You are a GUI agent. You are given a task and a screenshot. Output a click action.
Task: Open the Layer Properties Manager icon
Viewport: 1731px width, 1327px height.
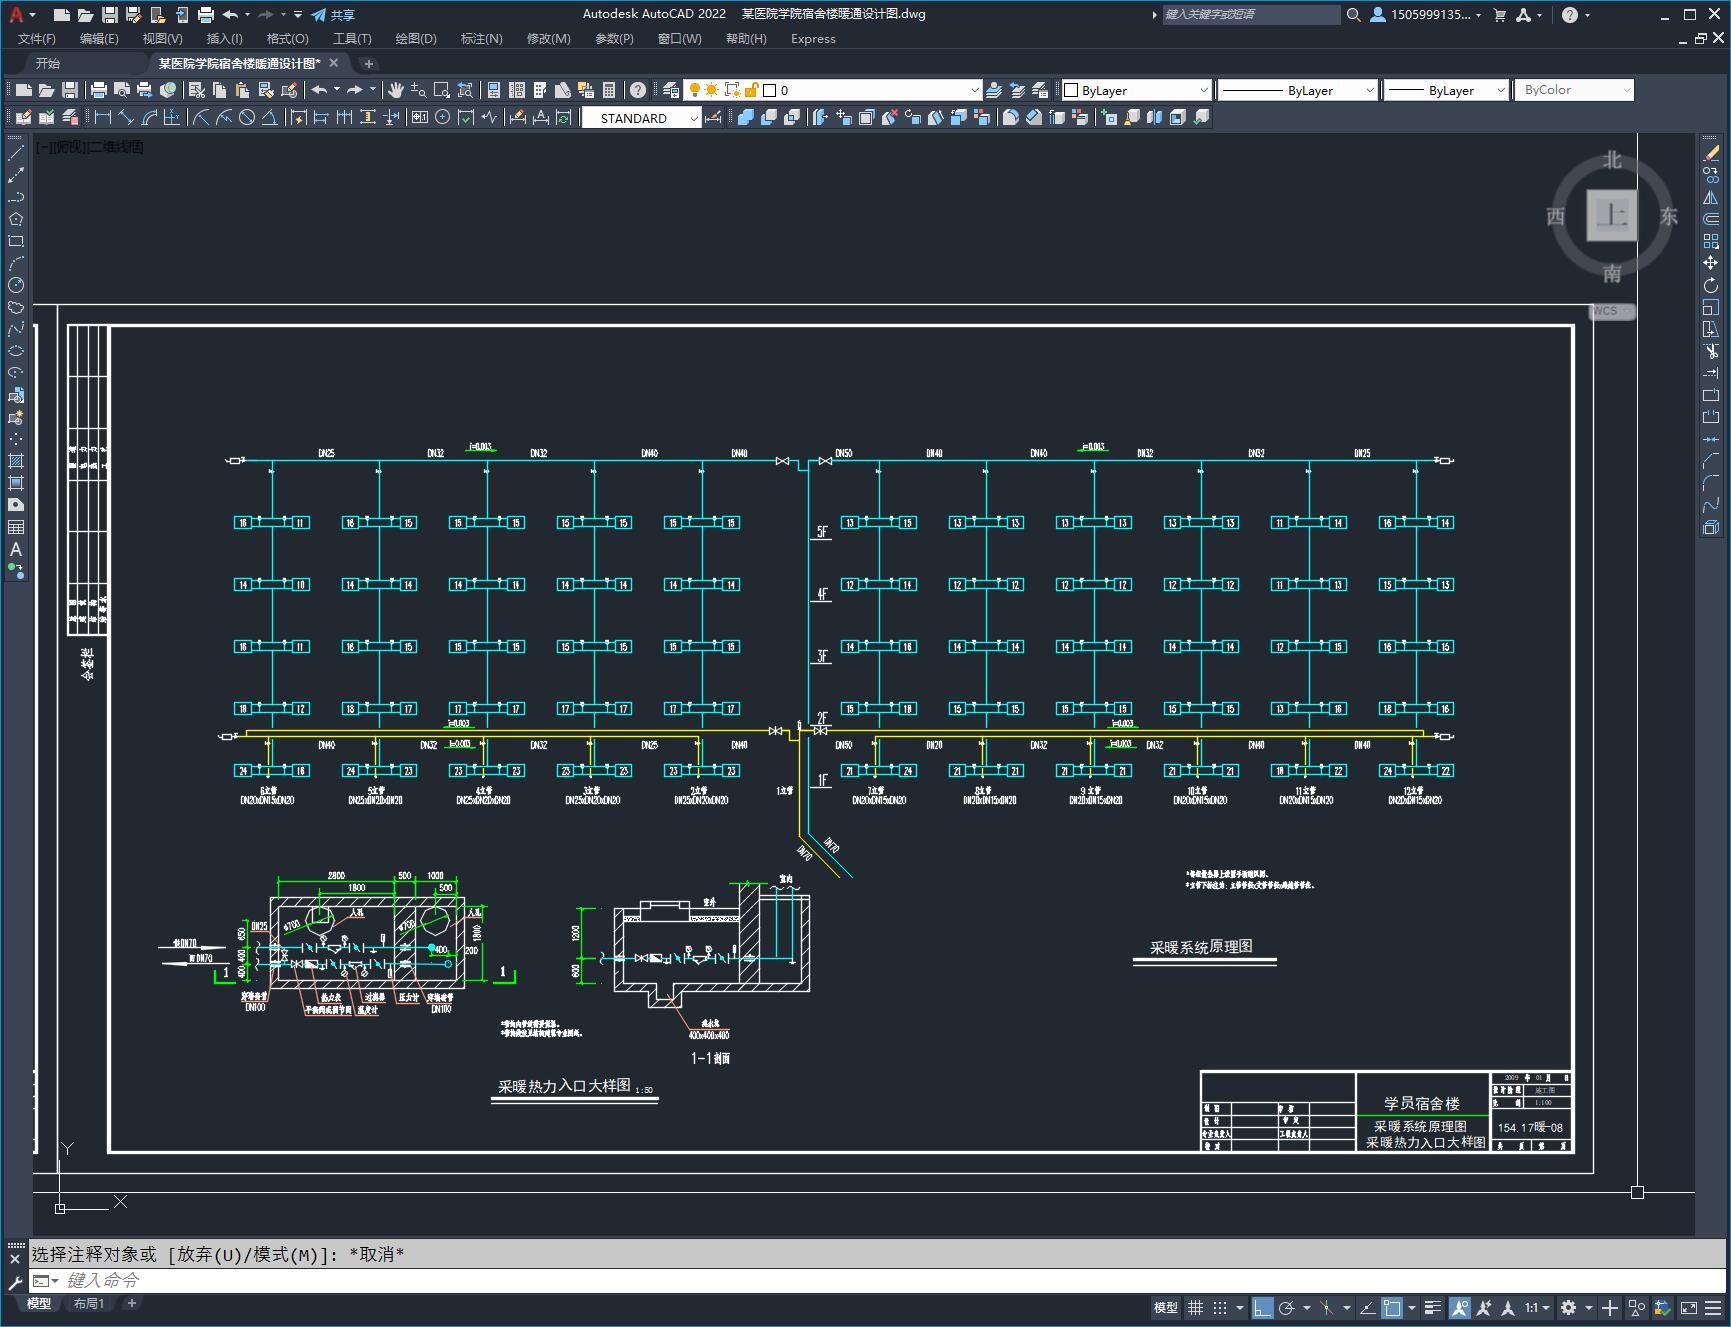(671, 90)
